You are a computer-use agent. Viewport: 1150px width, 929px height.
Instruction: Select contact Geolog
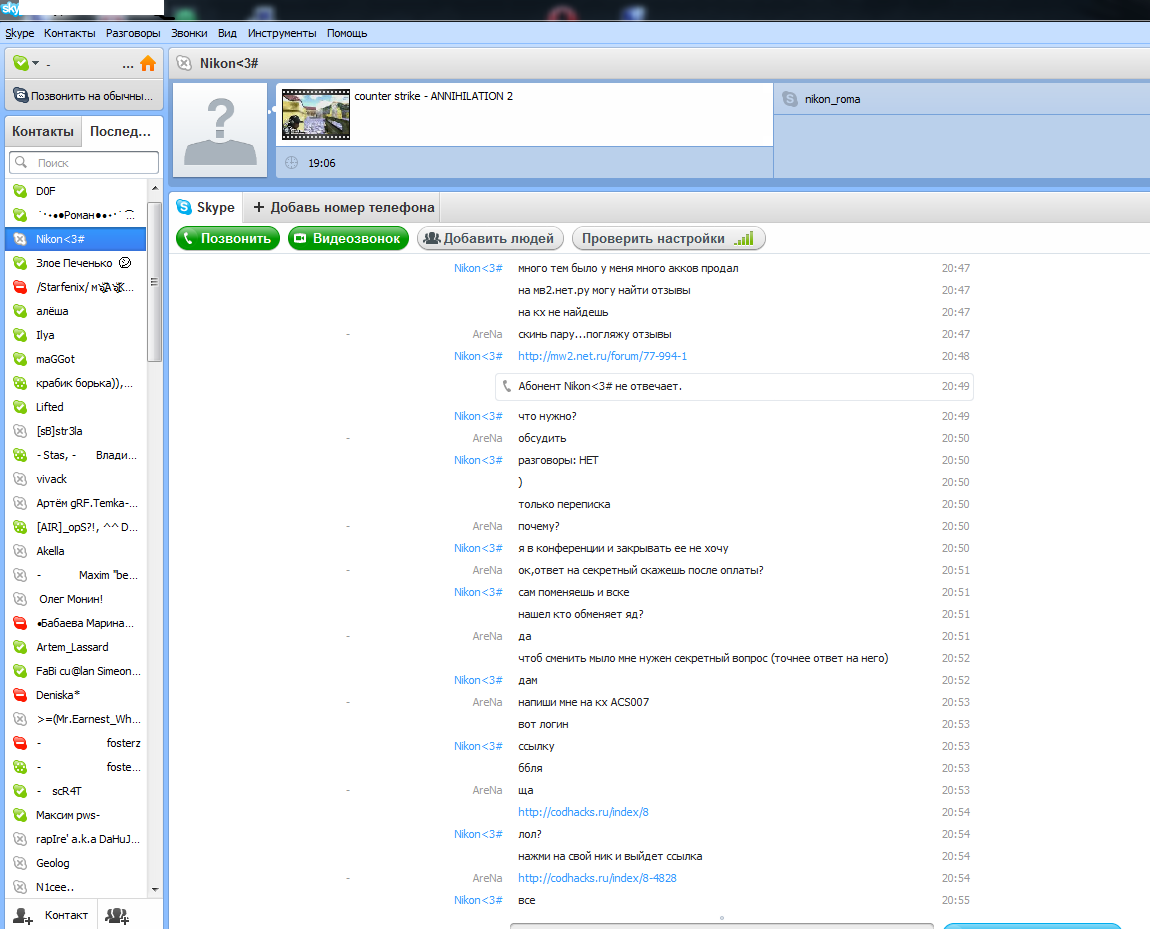[x=76, y=863]
